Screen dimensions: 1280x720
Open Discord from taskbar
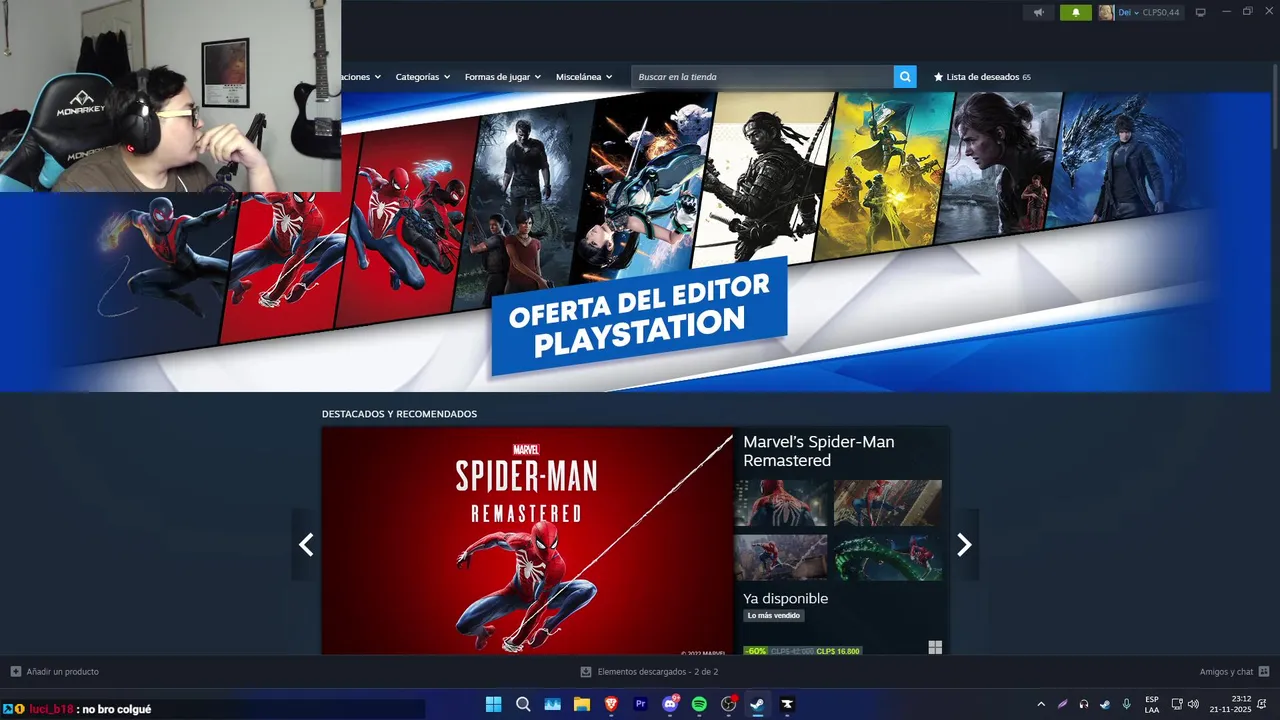coord(670,704)
